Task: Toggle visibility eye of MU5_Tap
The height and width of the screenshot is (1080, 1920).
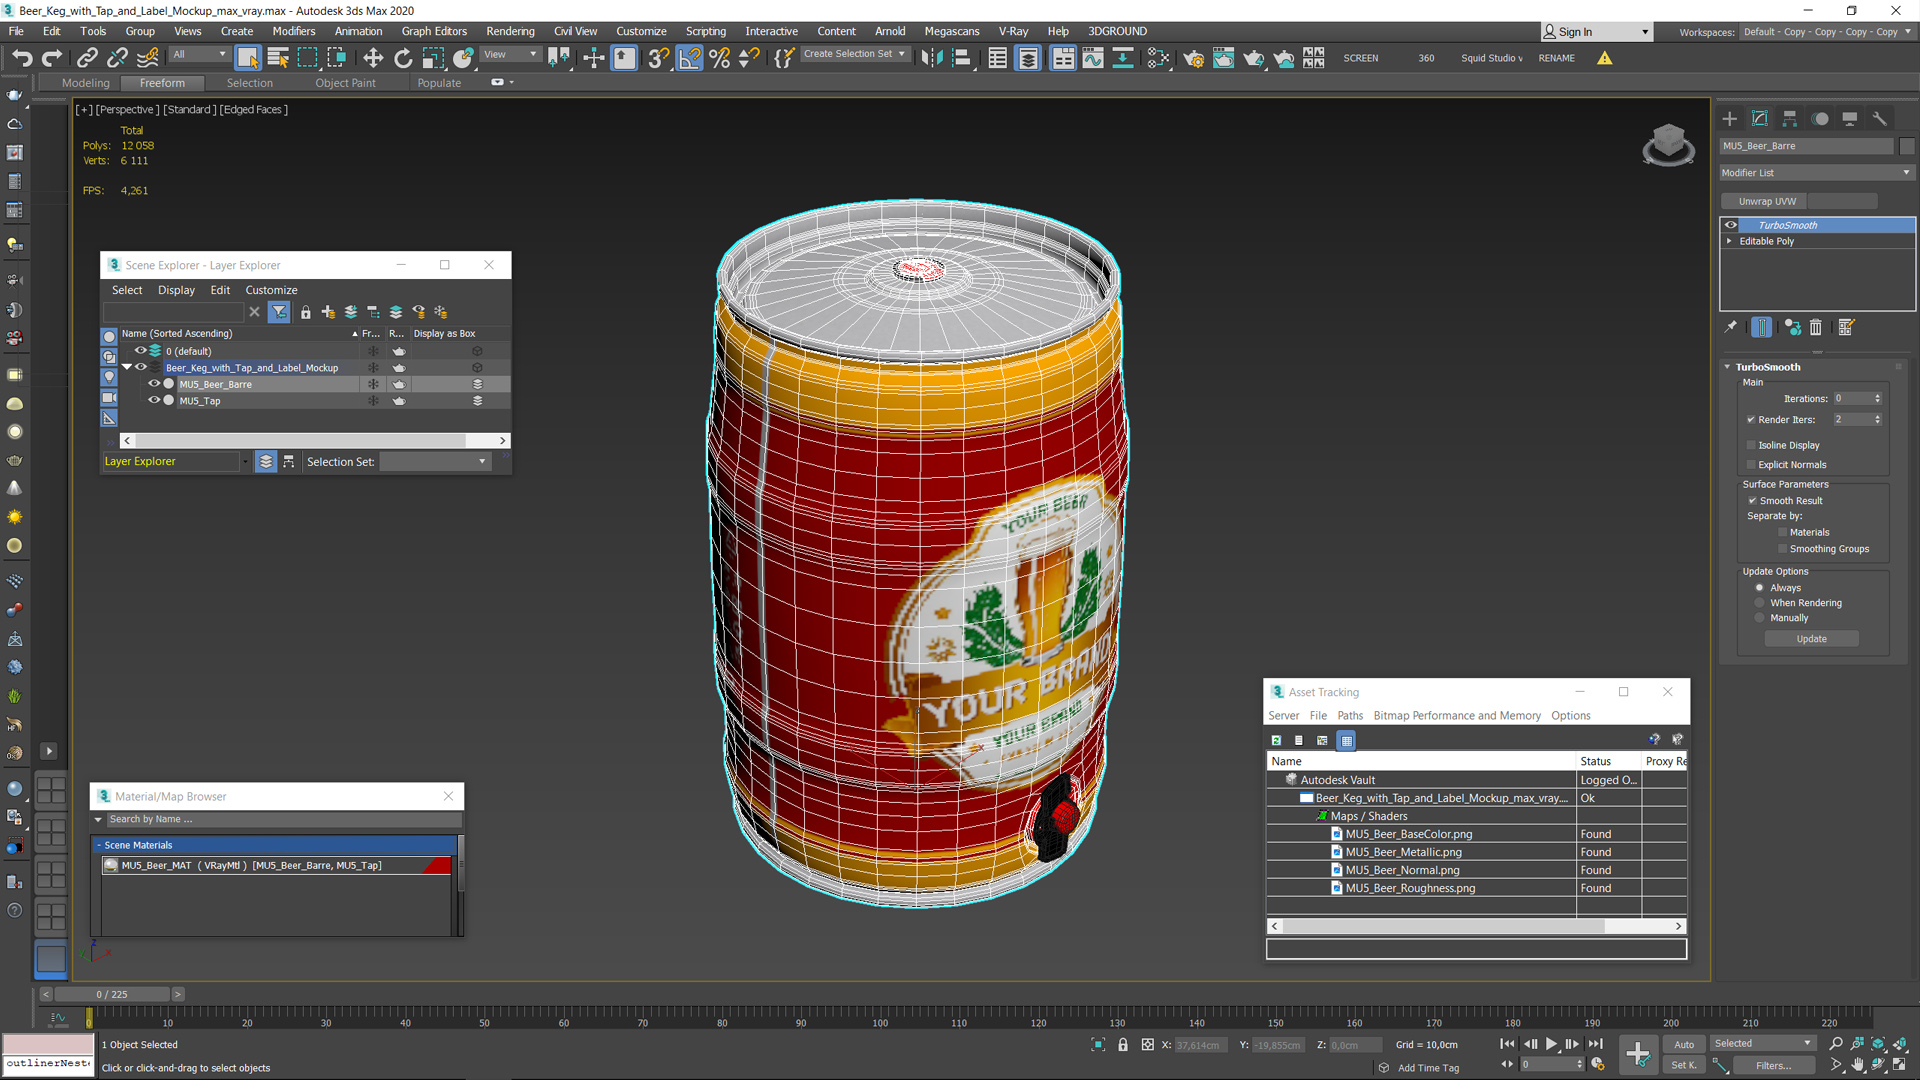Action: click(154, 400)
